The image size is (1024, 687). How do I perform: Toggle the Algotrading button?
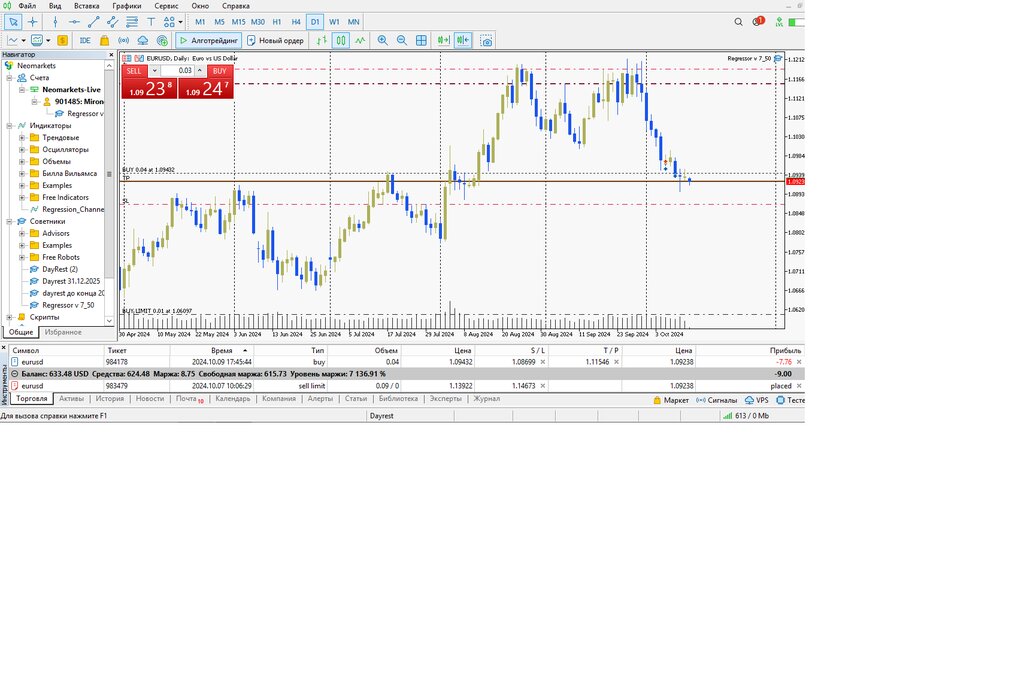click(x=208, y=40)
